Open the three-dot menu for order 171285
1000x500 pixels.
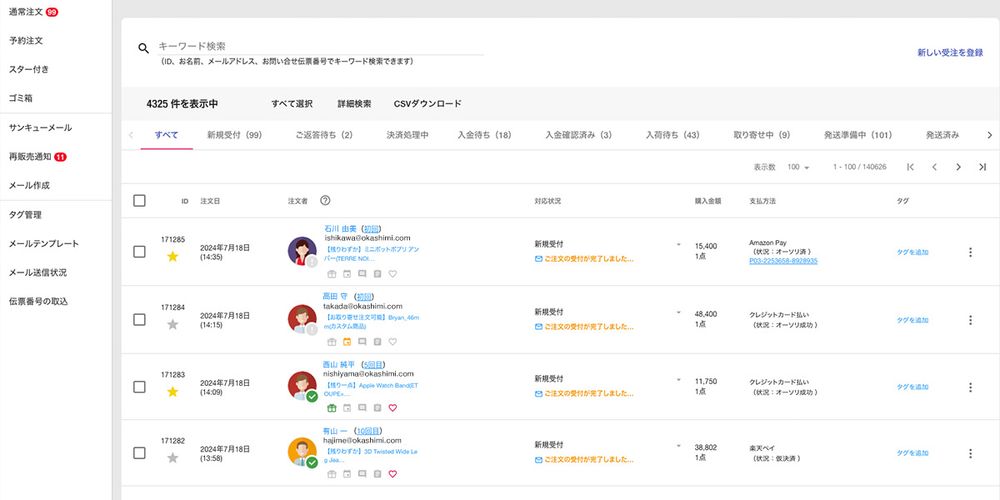point(969,252)
